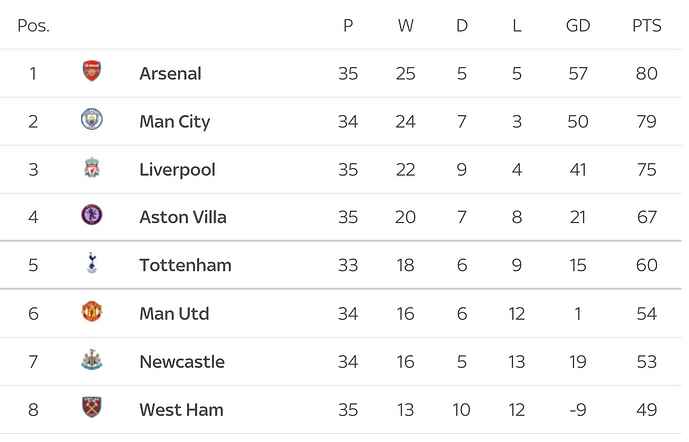Select the West Ham team name
This screenshot has height=442, width=689.
point(181,409)
